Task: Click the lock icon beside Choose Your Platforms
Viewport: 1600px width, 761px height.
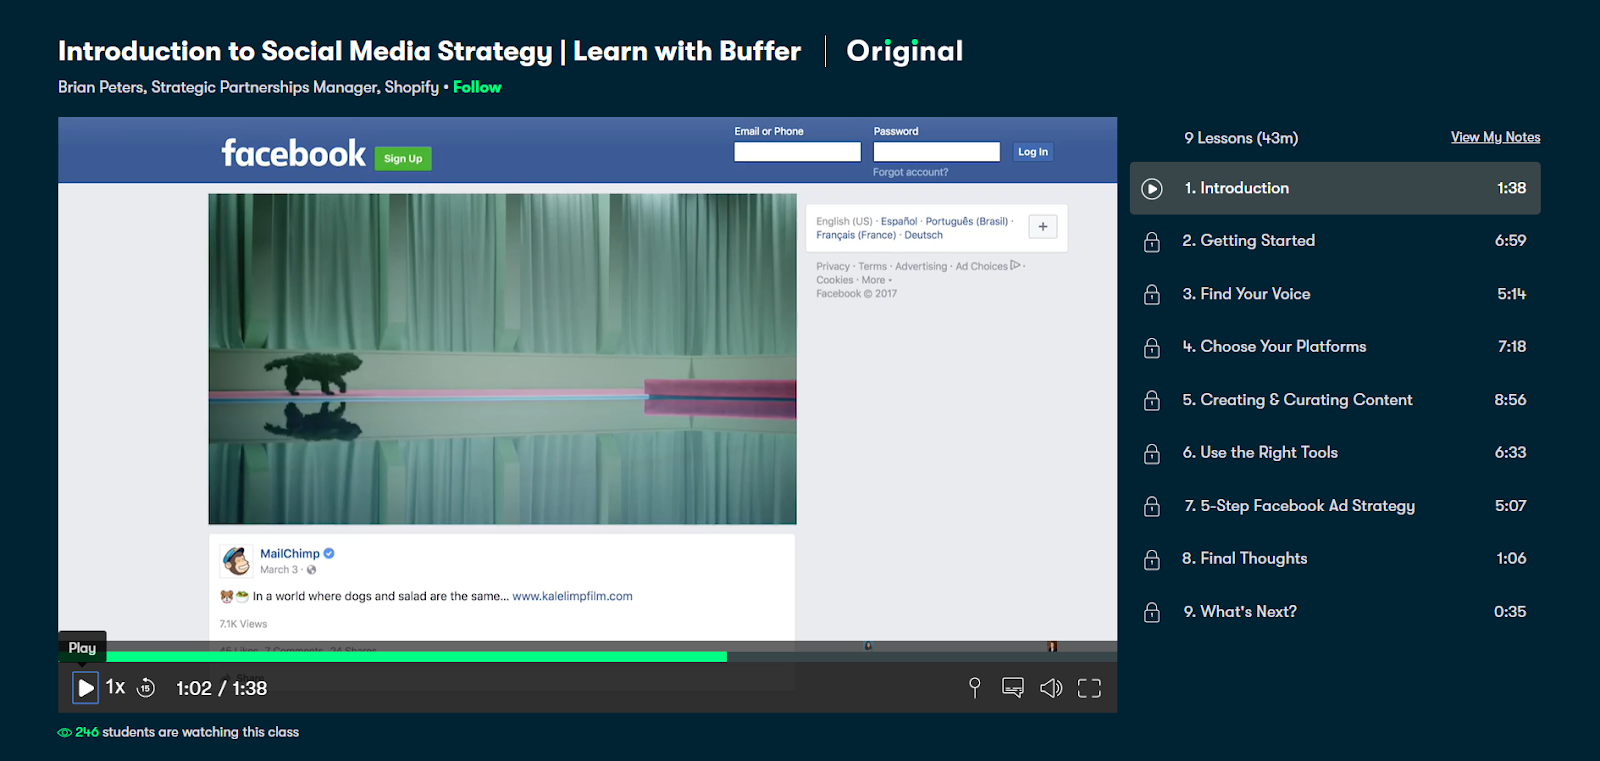Action: [1152, 348]
